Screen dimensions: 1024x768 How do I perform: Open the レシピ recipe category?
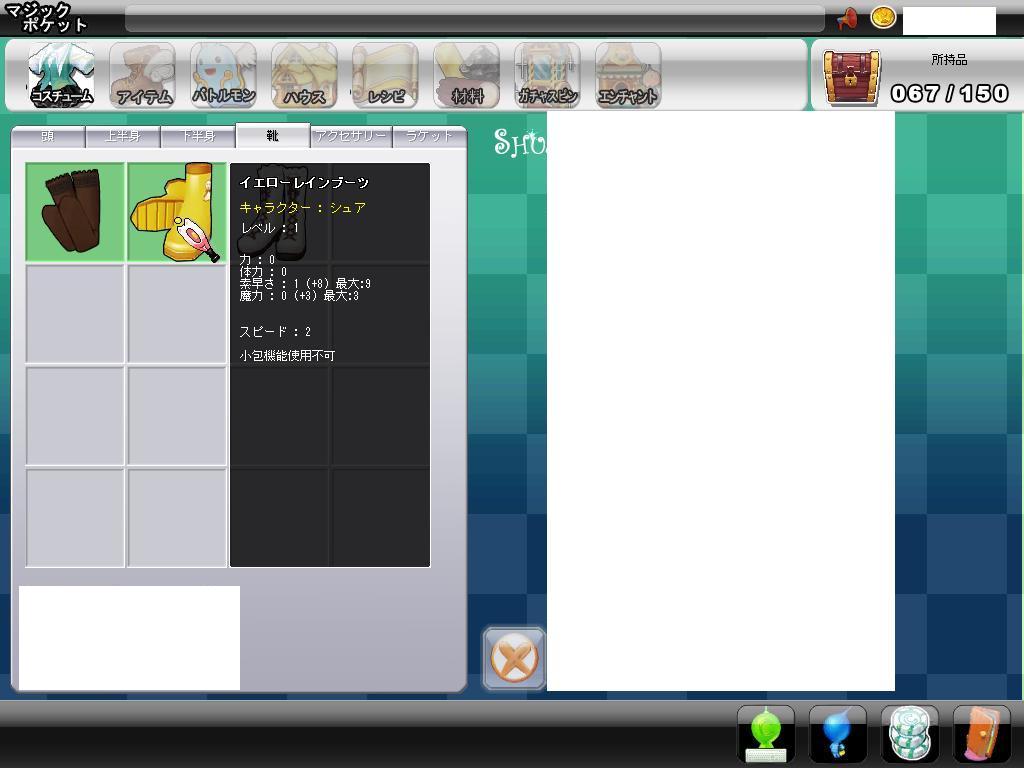(x=385, y=76)
